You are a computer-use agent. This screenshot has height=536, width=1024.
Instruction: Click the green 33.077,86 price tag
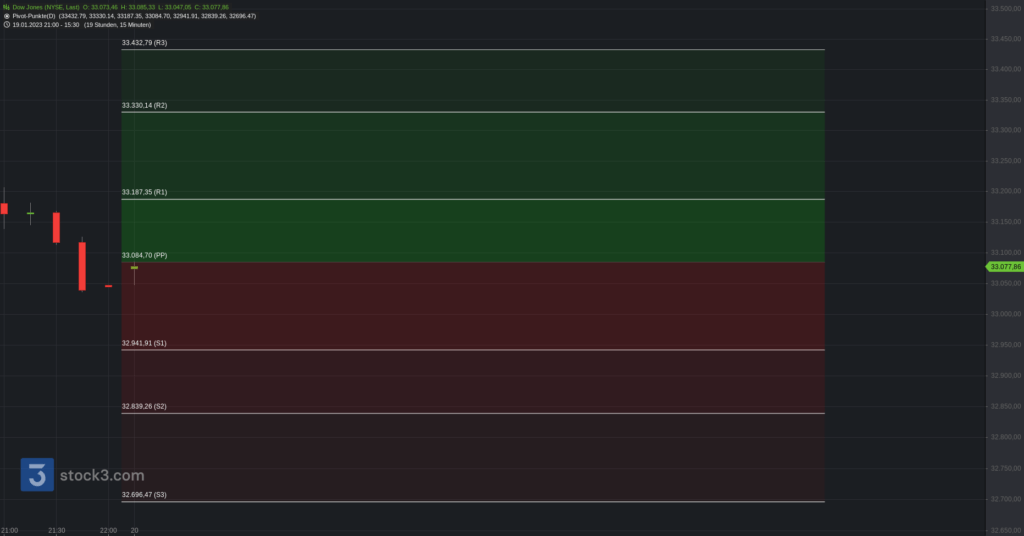[1004, 266]
